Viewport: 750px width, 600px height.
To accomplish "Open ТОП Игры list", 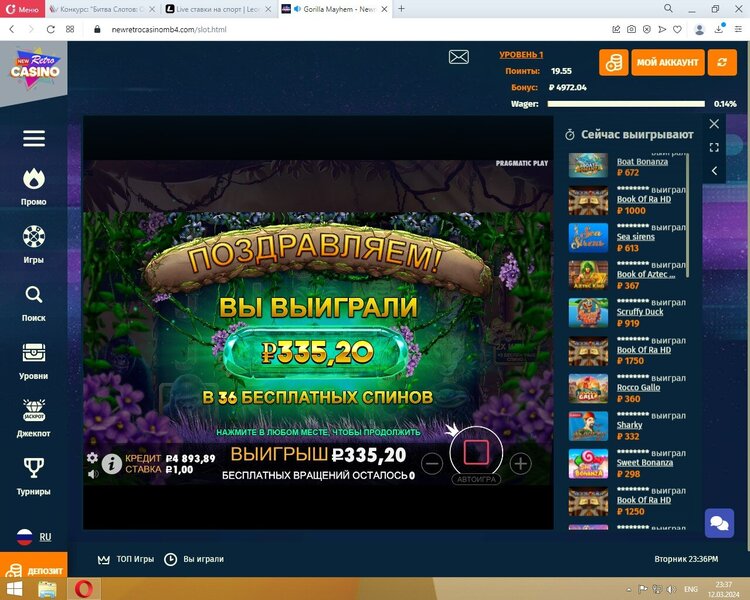I will (126, 559).
